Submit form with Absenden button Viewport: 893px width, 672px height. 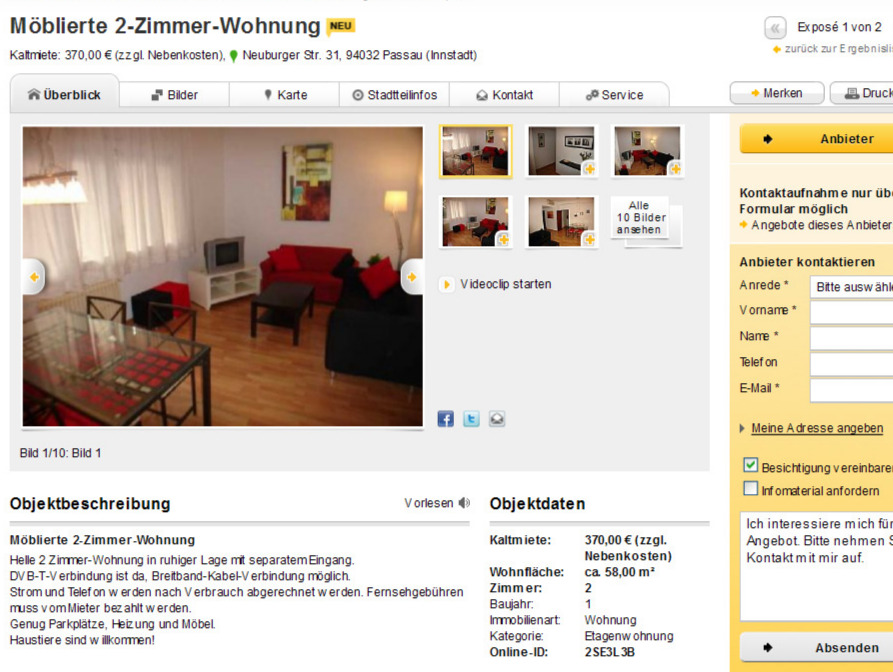pos(817,648)
